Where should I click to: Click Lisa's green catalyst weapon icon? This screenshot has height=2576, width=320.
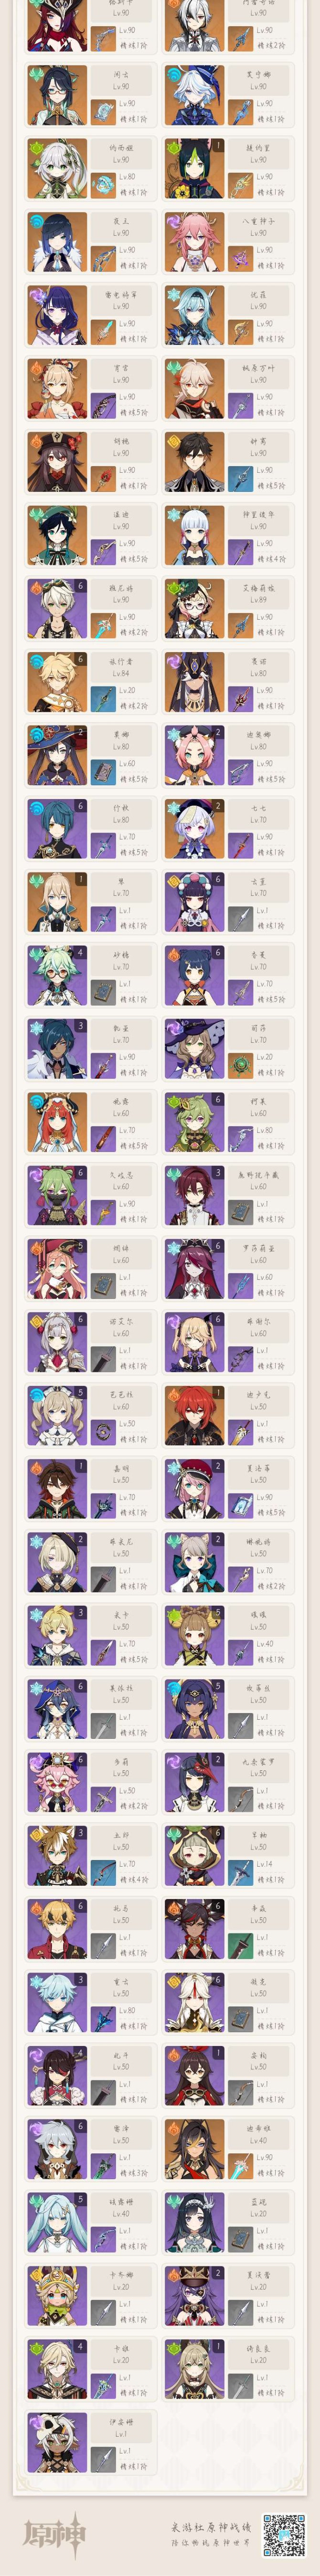tap(240, 1065)
